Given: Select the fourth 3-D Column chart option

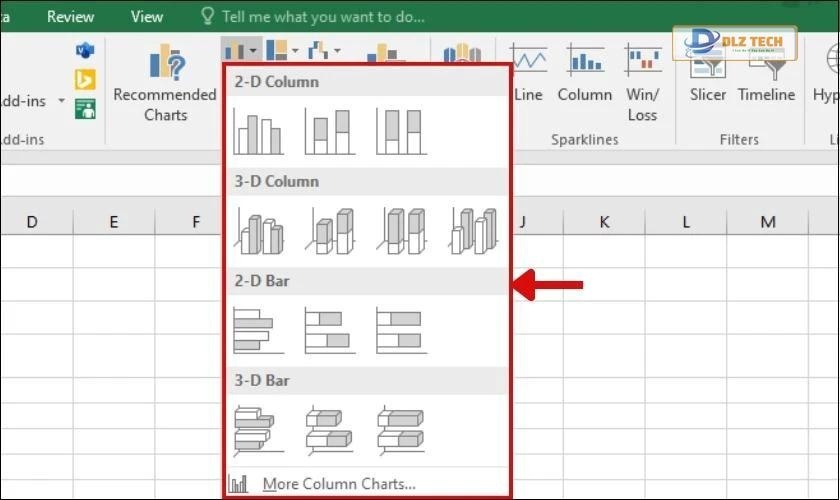Looking at the screenshot, I should point(473,231).
